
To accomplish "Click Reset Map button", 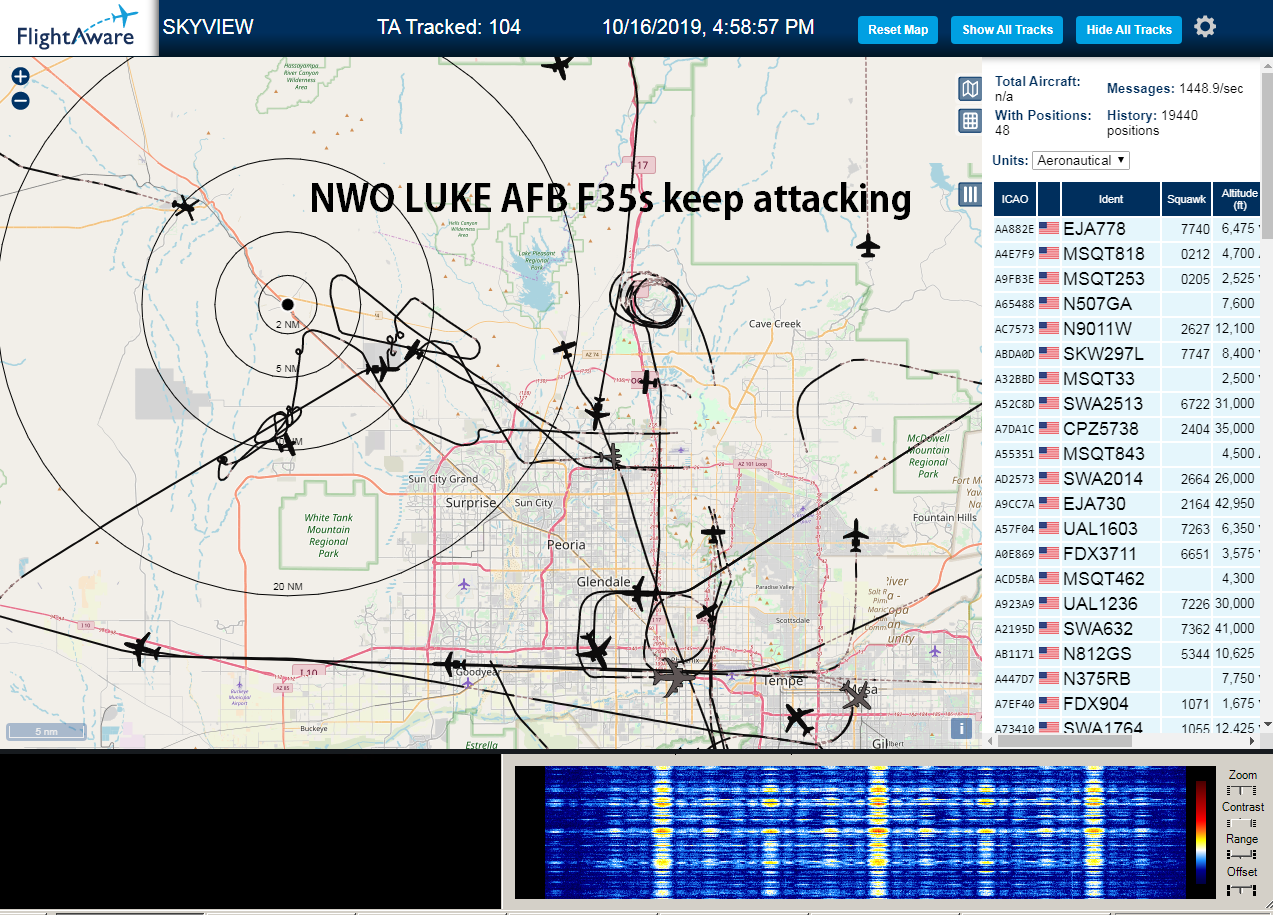I will (x=898, y=30).
